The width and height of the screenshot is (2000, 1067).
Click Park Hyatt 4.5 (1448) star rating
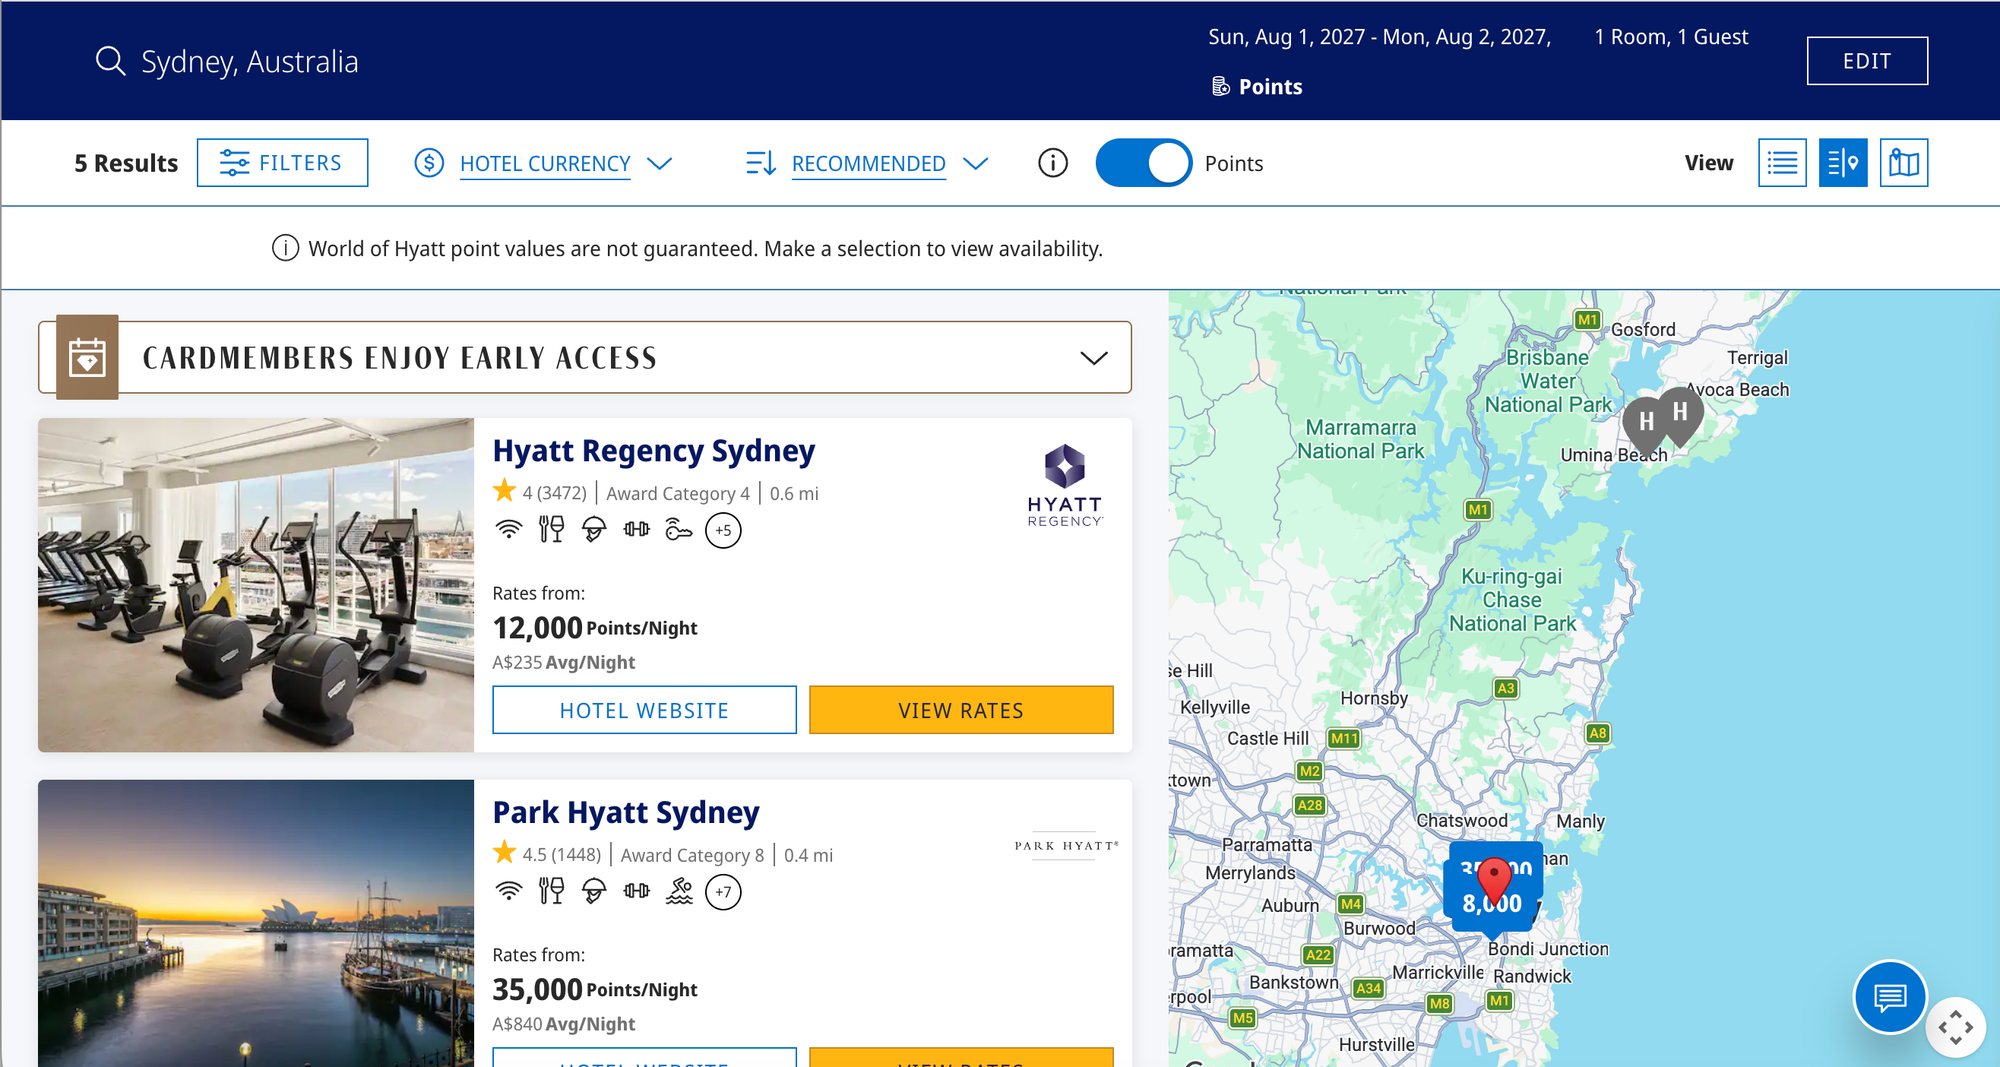tap(547, 854)
